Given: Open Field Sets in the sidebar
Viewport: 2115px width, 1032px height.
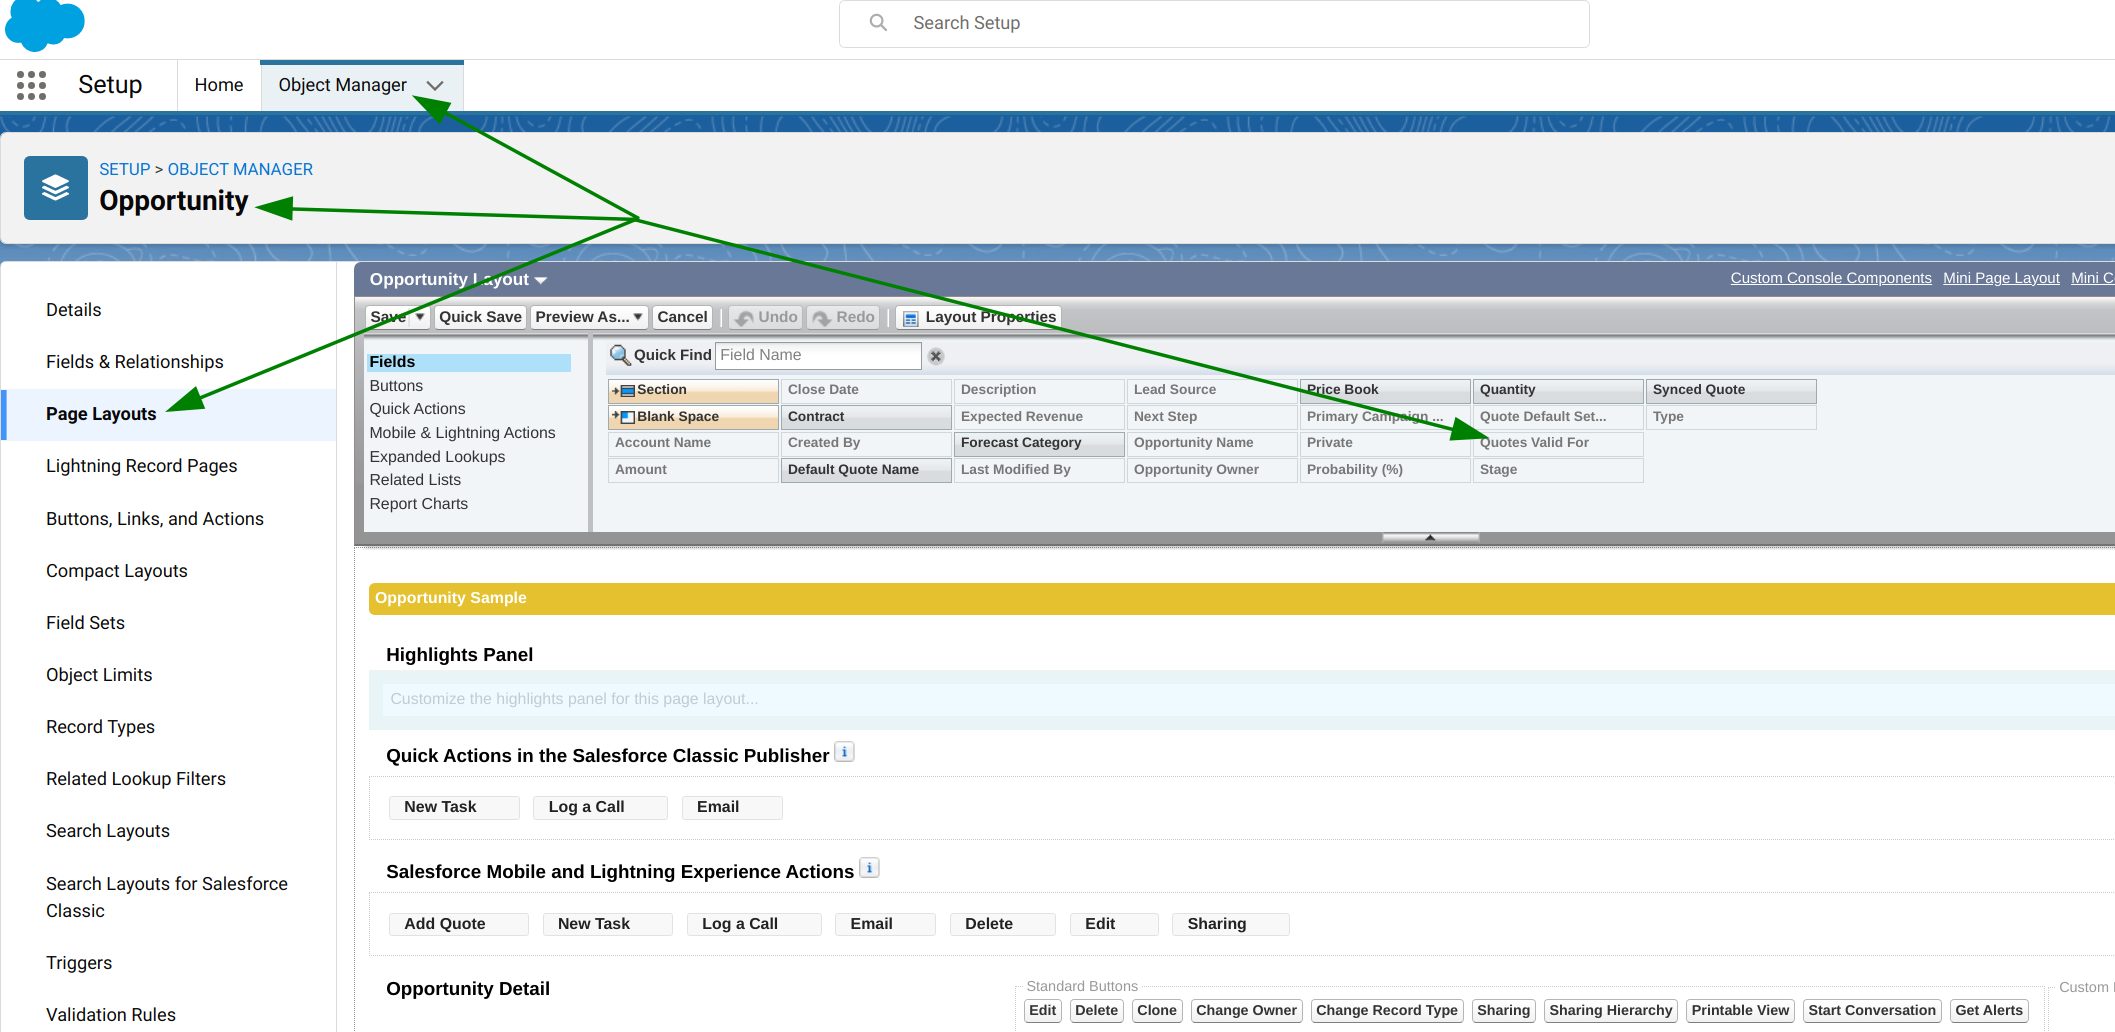Looking at the screenshot, I should coord(85,623).
